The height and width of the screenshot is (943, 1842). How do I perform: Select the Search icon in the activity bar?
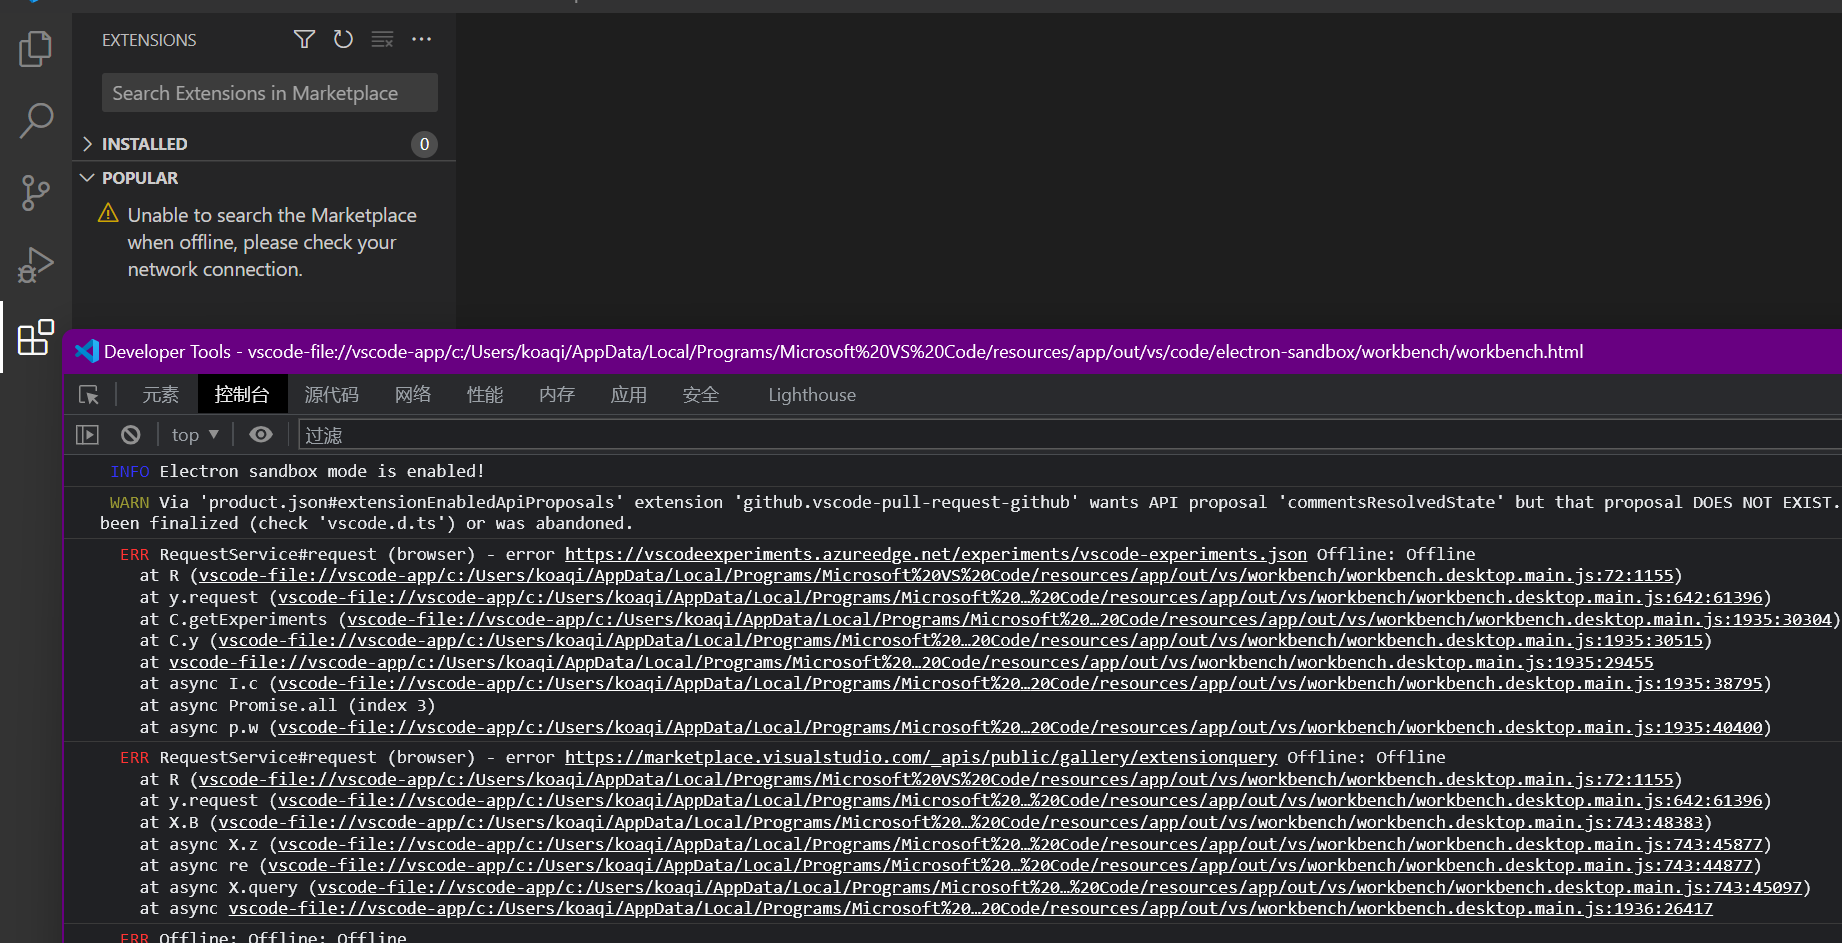point(35,120)
